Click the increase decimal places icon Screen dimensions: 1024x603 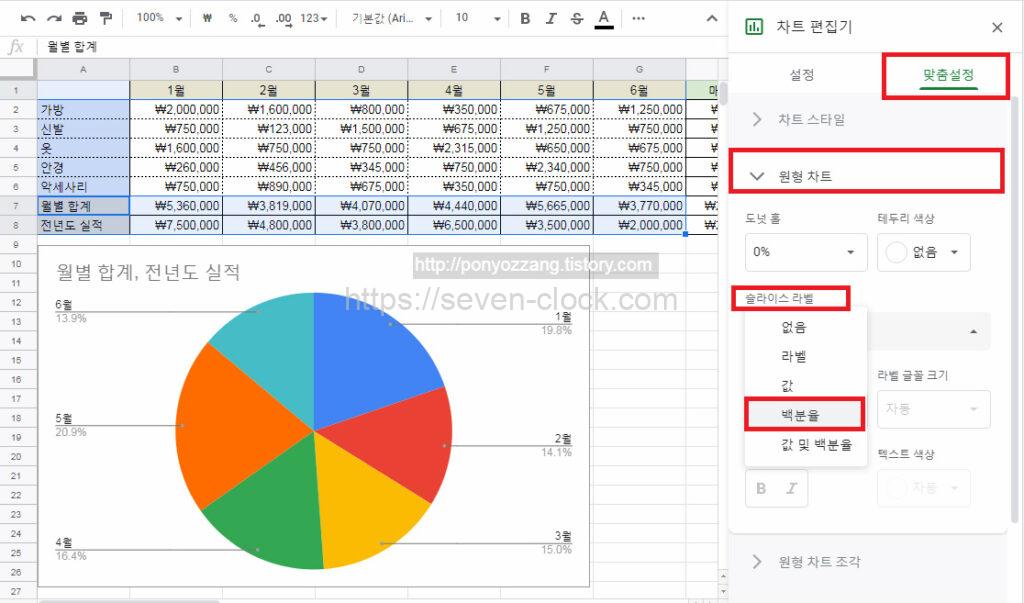click(283, 18)
